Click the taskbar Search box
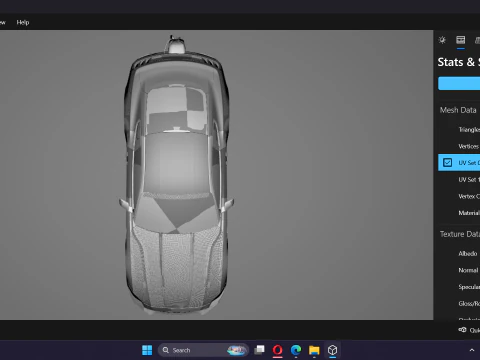Viewport: 480px width, 360px height. click(203, 350)
